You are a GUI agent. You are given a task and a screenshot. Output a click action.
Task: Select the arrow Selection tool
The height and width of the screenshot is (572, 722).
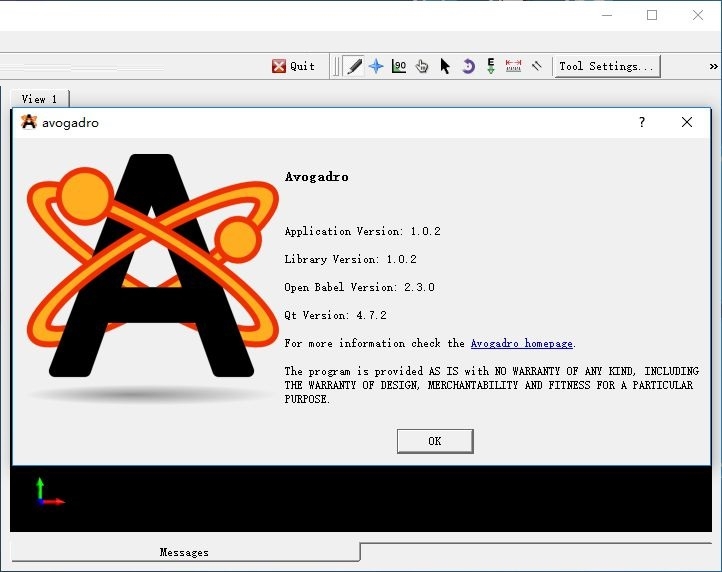click(x=445, y=66)
